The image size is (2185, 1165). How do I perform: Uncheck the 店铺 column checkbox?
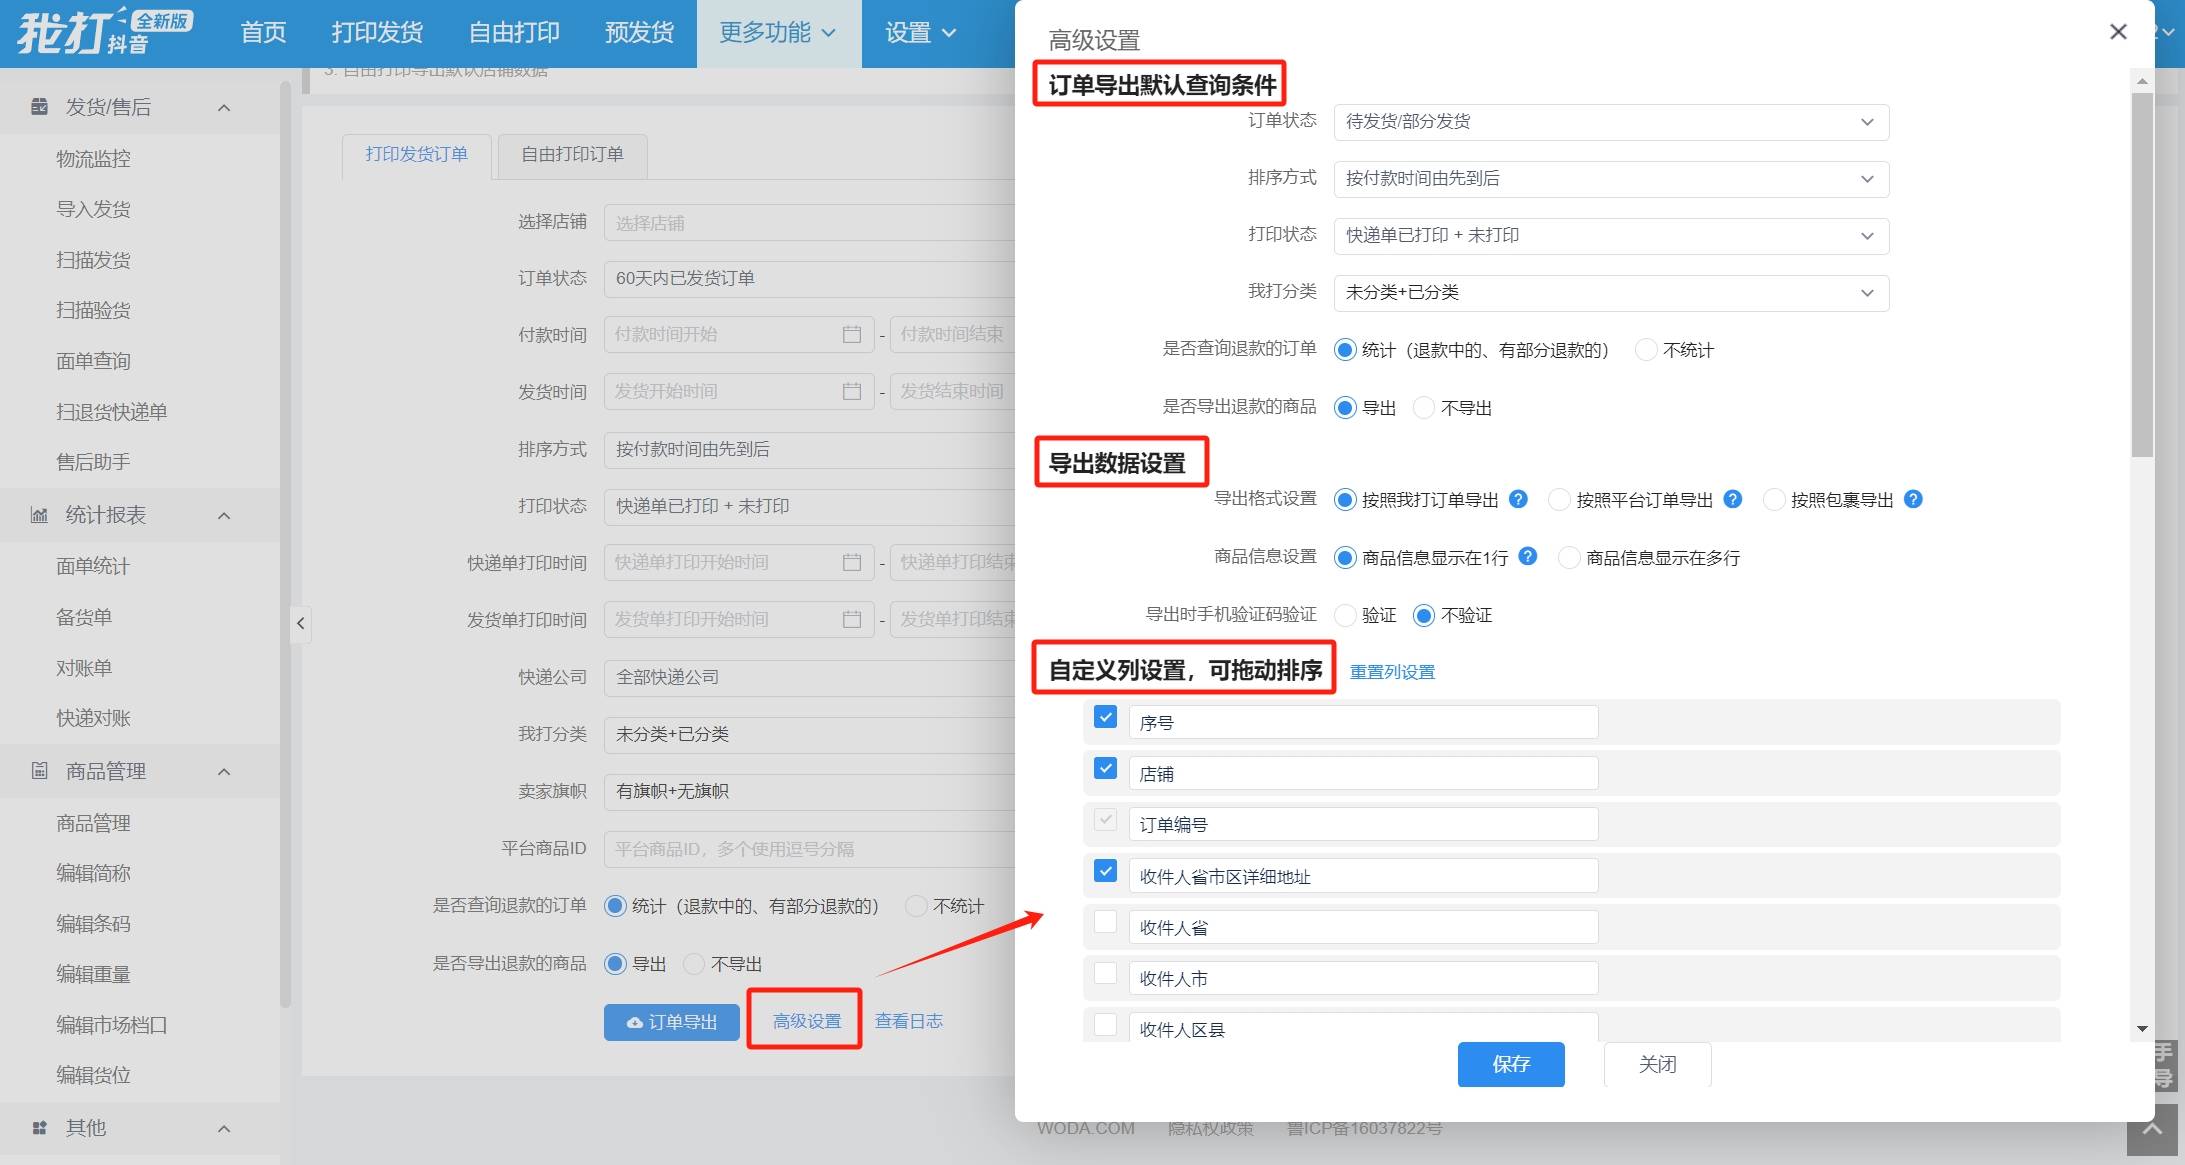point(1105,768)
